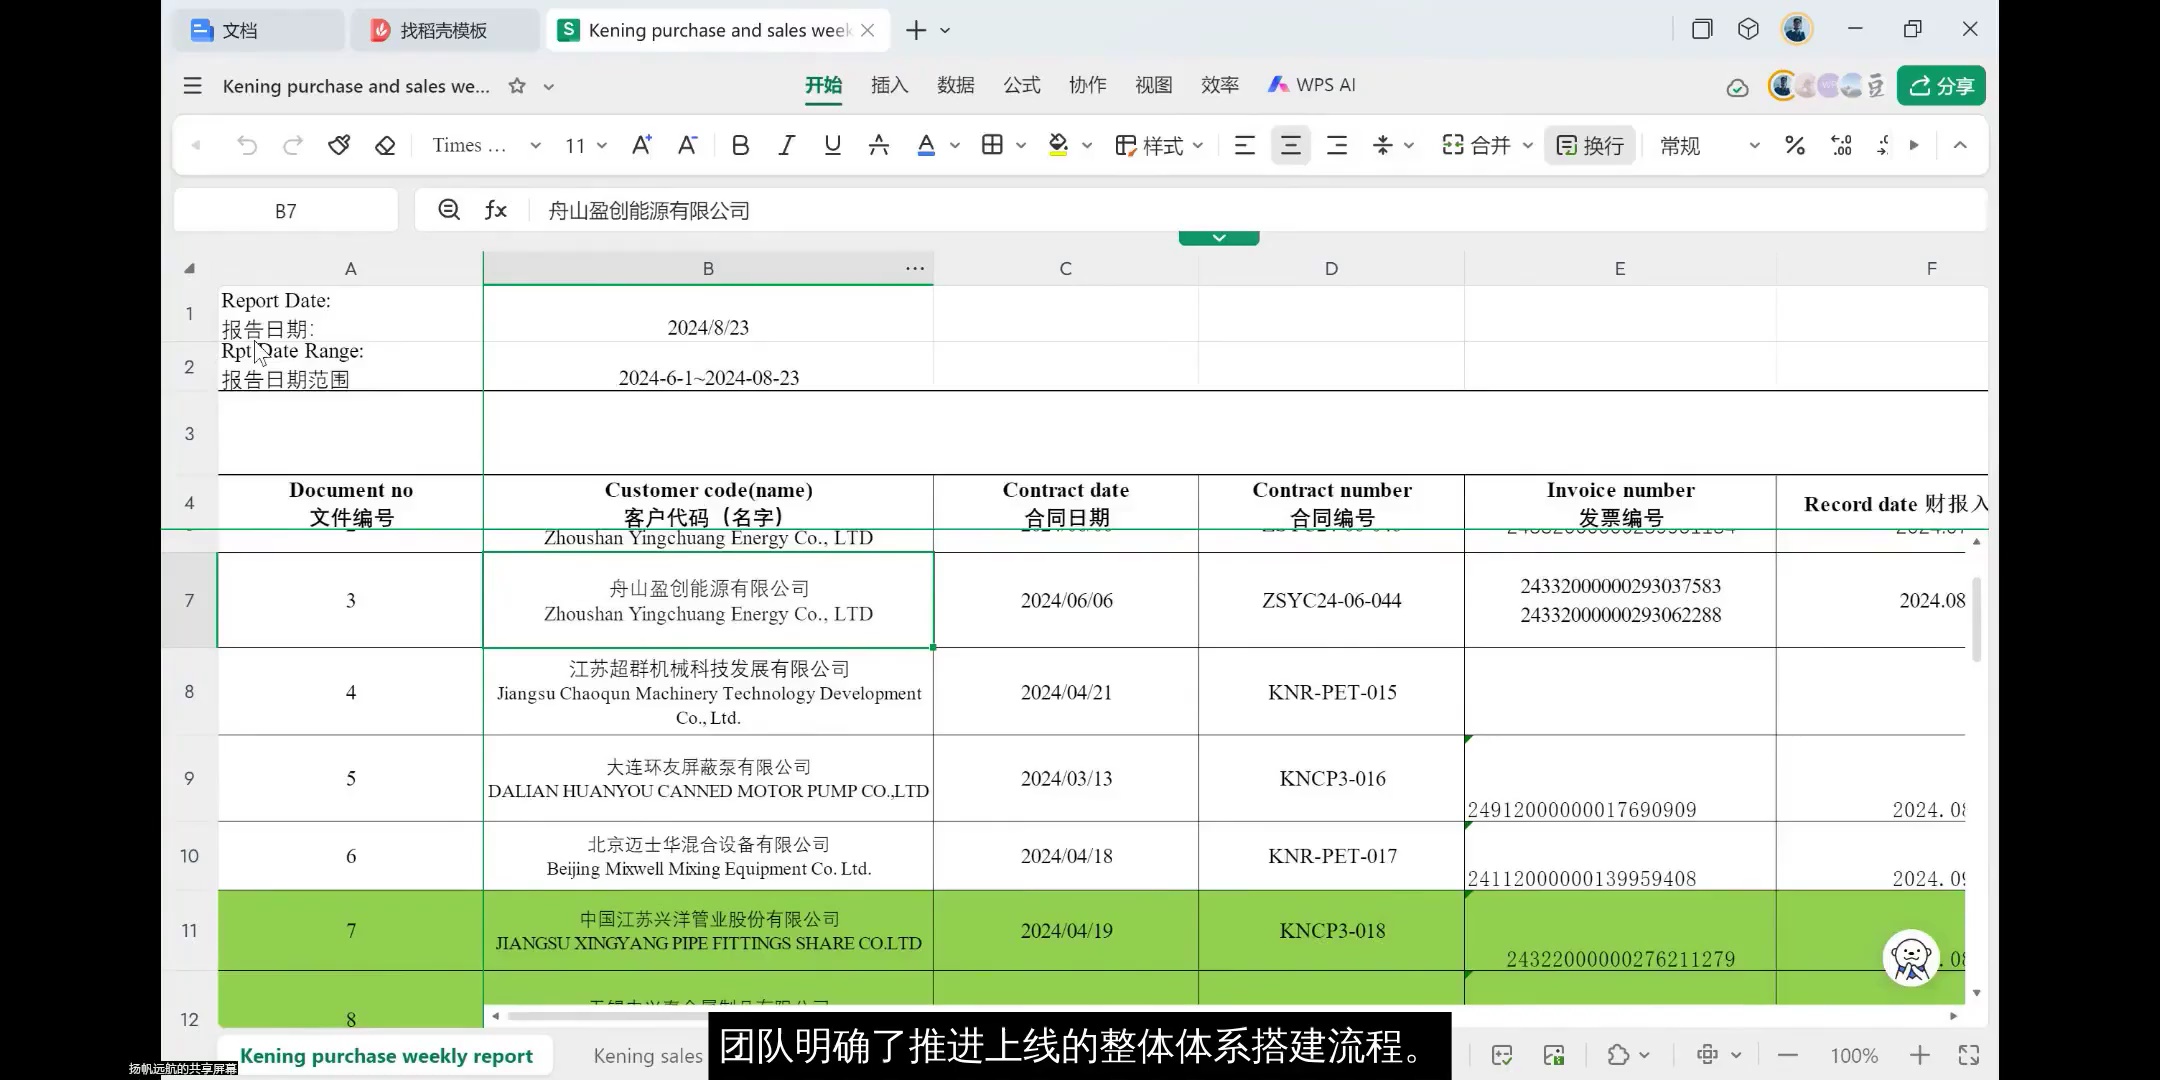This screenshot has width=2160, height=1080.
Task: Underline the selected text
Action: (x=831, y=145)
